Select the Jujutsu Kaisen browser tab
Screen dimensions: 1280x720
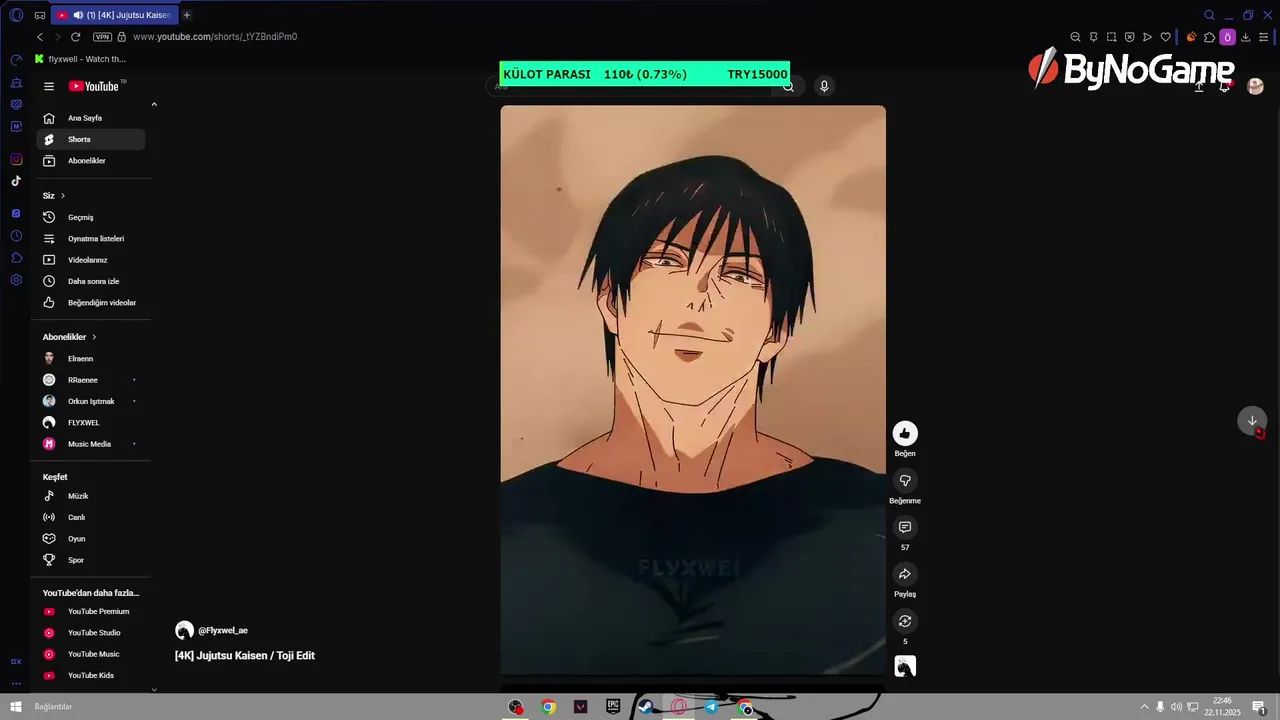point(113,15)
